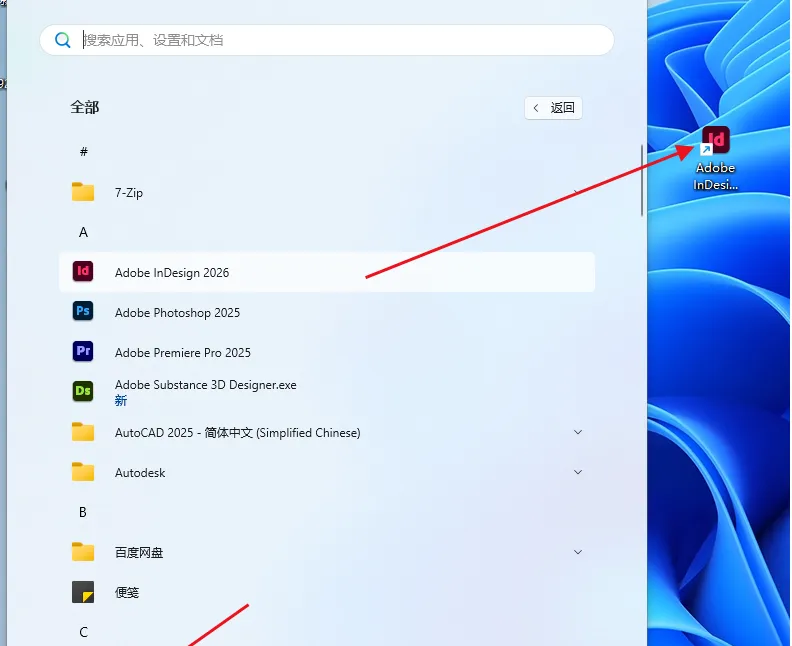Screen dimensions: 792x646
Task: Click the Adobe InDesi... desktop shortcut label
Action: point(716,176)
